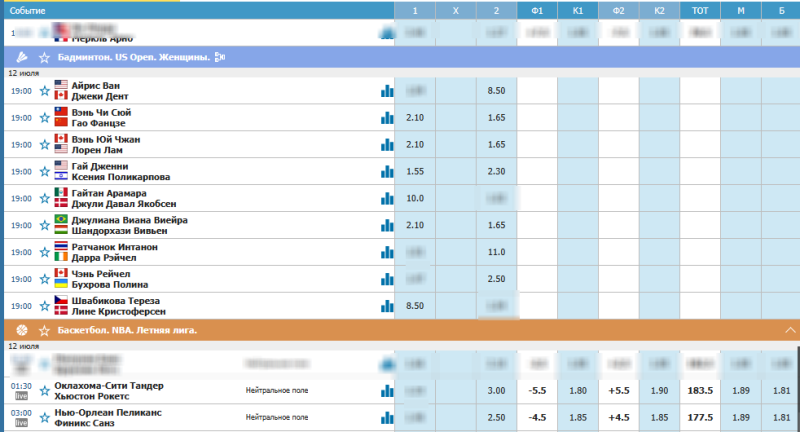Open statistics chart for Гай Дженни match

386,172
